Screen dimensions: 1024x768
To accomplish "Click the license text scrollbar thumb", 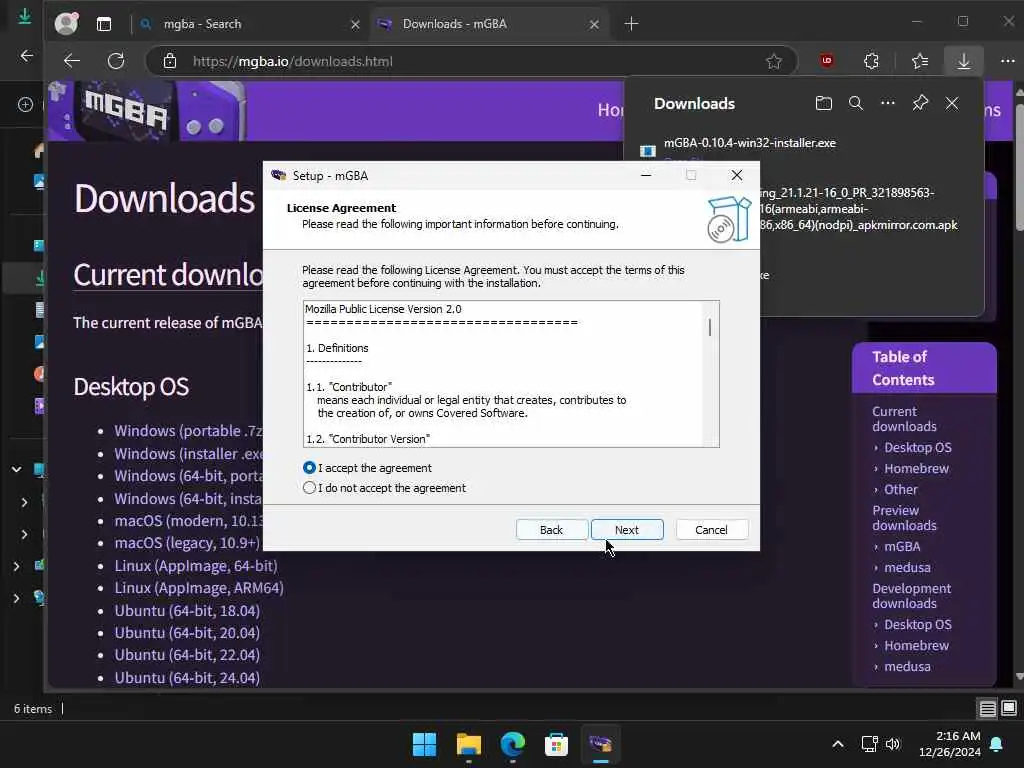I will pyautogui.click(x=710, y=327).
